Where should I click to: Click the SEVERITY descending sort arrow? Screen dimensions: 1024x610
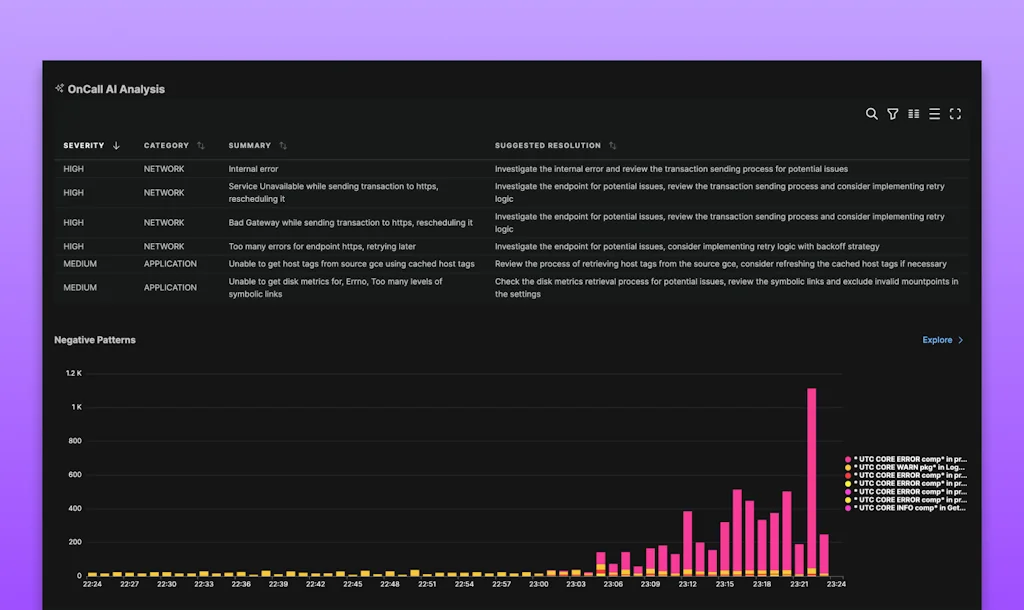pyautogui.click(x=117, y=145)
